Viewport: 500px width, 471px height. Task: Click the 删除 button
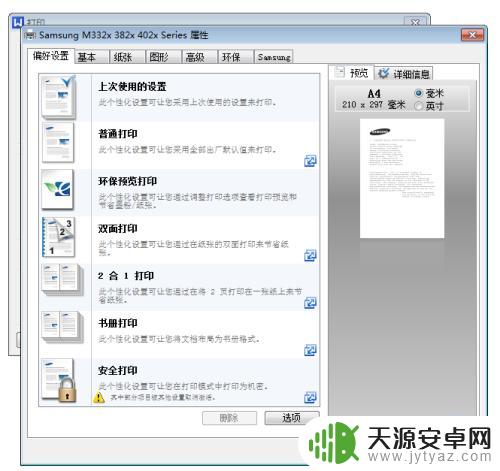229,418
